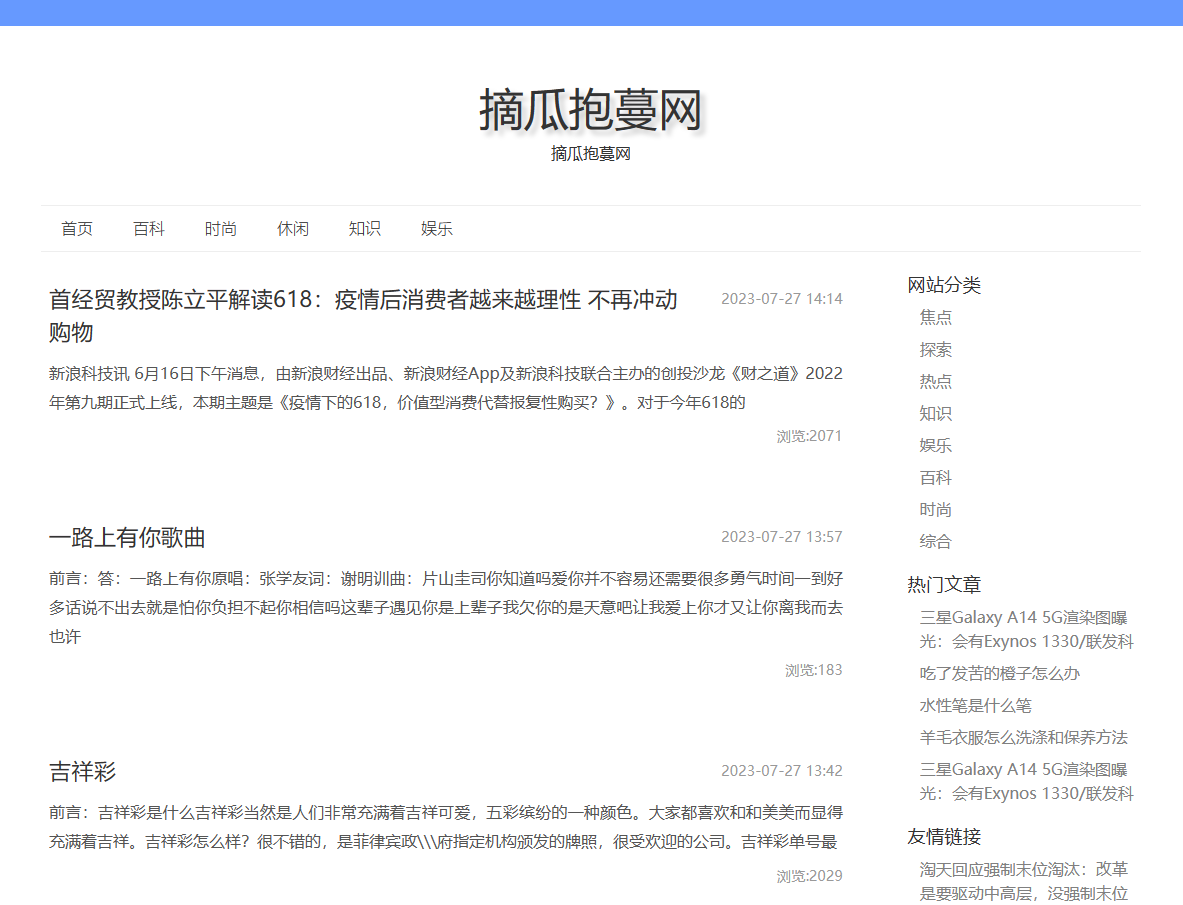This screenshot has width=1183, height=905.
Task: Open the 娱乐 tab in the navigation bar
Action: 437,228
